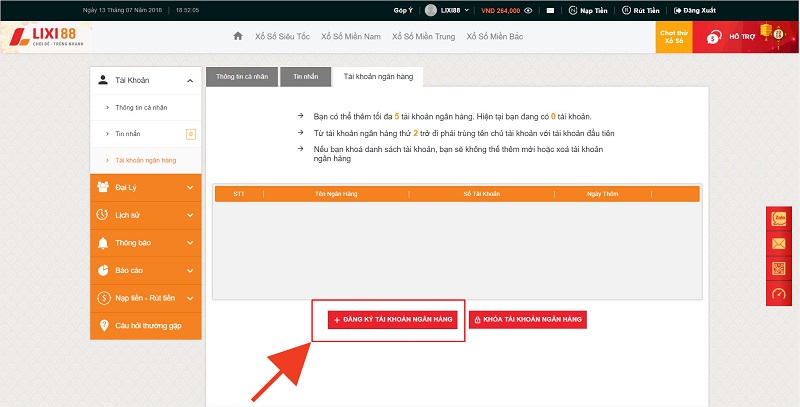Open the QR code icon on the right

pyautogui.click(x=780, y=268)
